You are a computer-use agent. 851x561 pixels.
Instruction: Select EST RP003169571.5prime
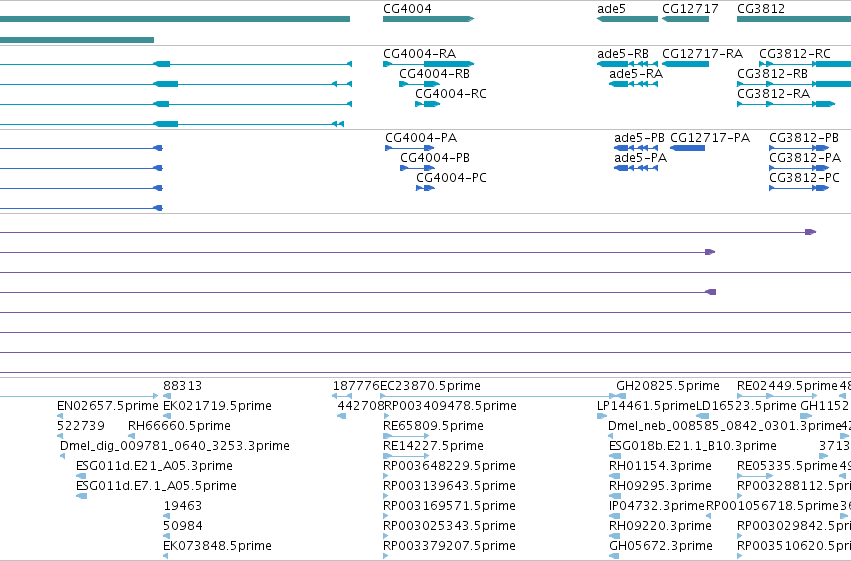point(386,516)
